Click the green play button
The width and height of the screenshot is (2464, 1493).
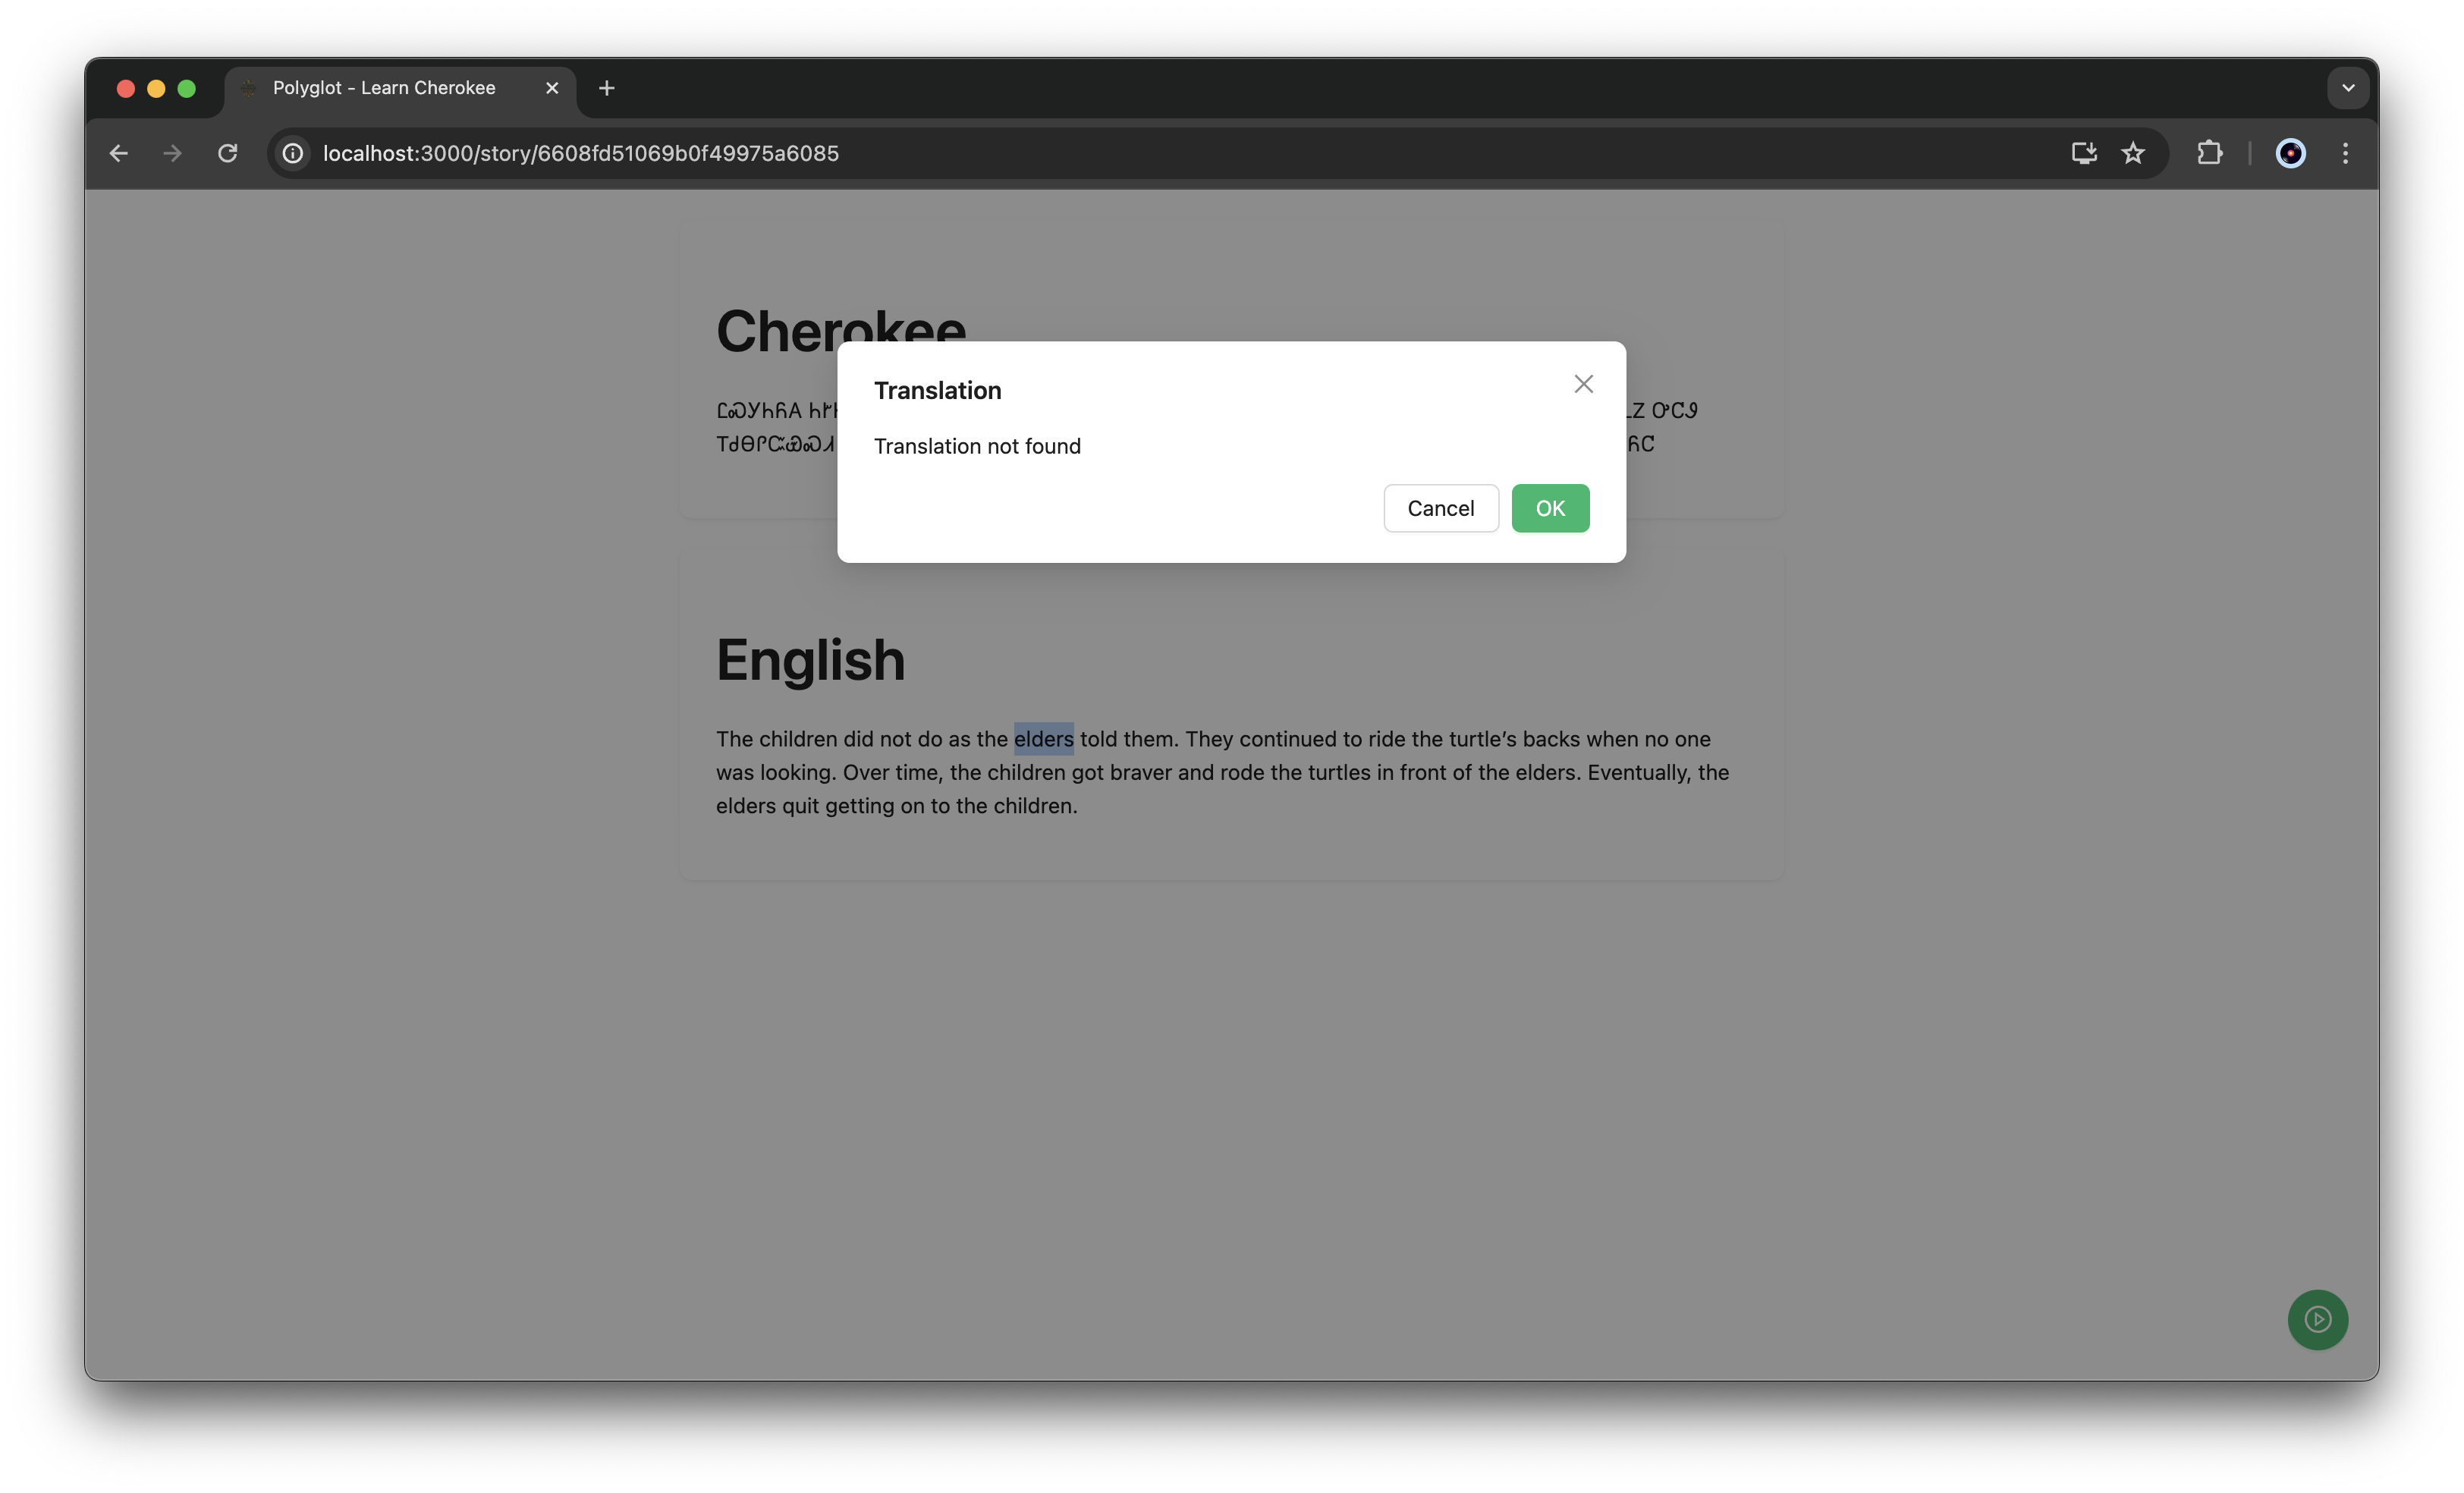click(2317, 1320)
